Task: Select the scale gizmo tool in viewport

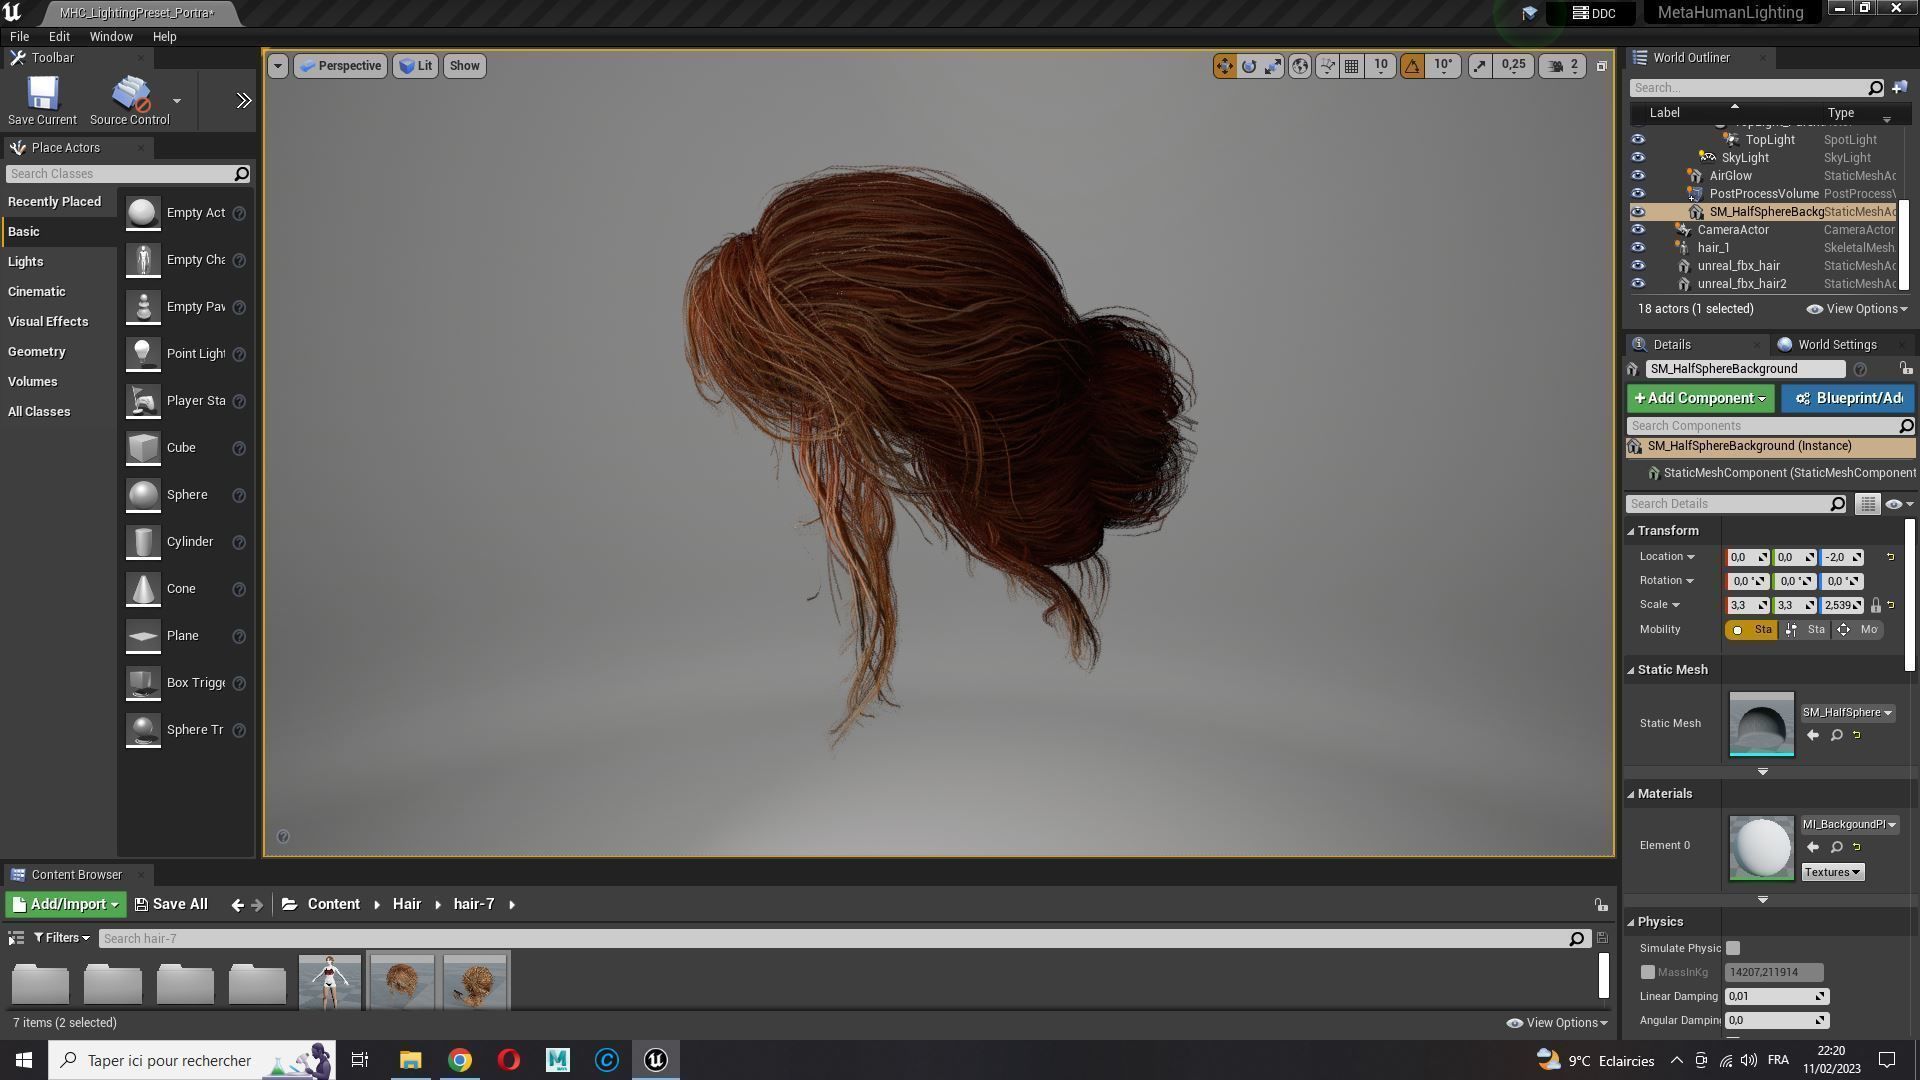Action: [1273, 66]
